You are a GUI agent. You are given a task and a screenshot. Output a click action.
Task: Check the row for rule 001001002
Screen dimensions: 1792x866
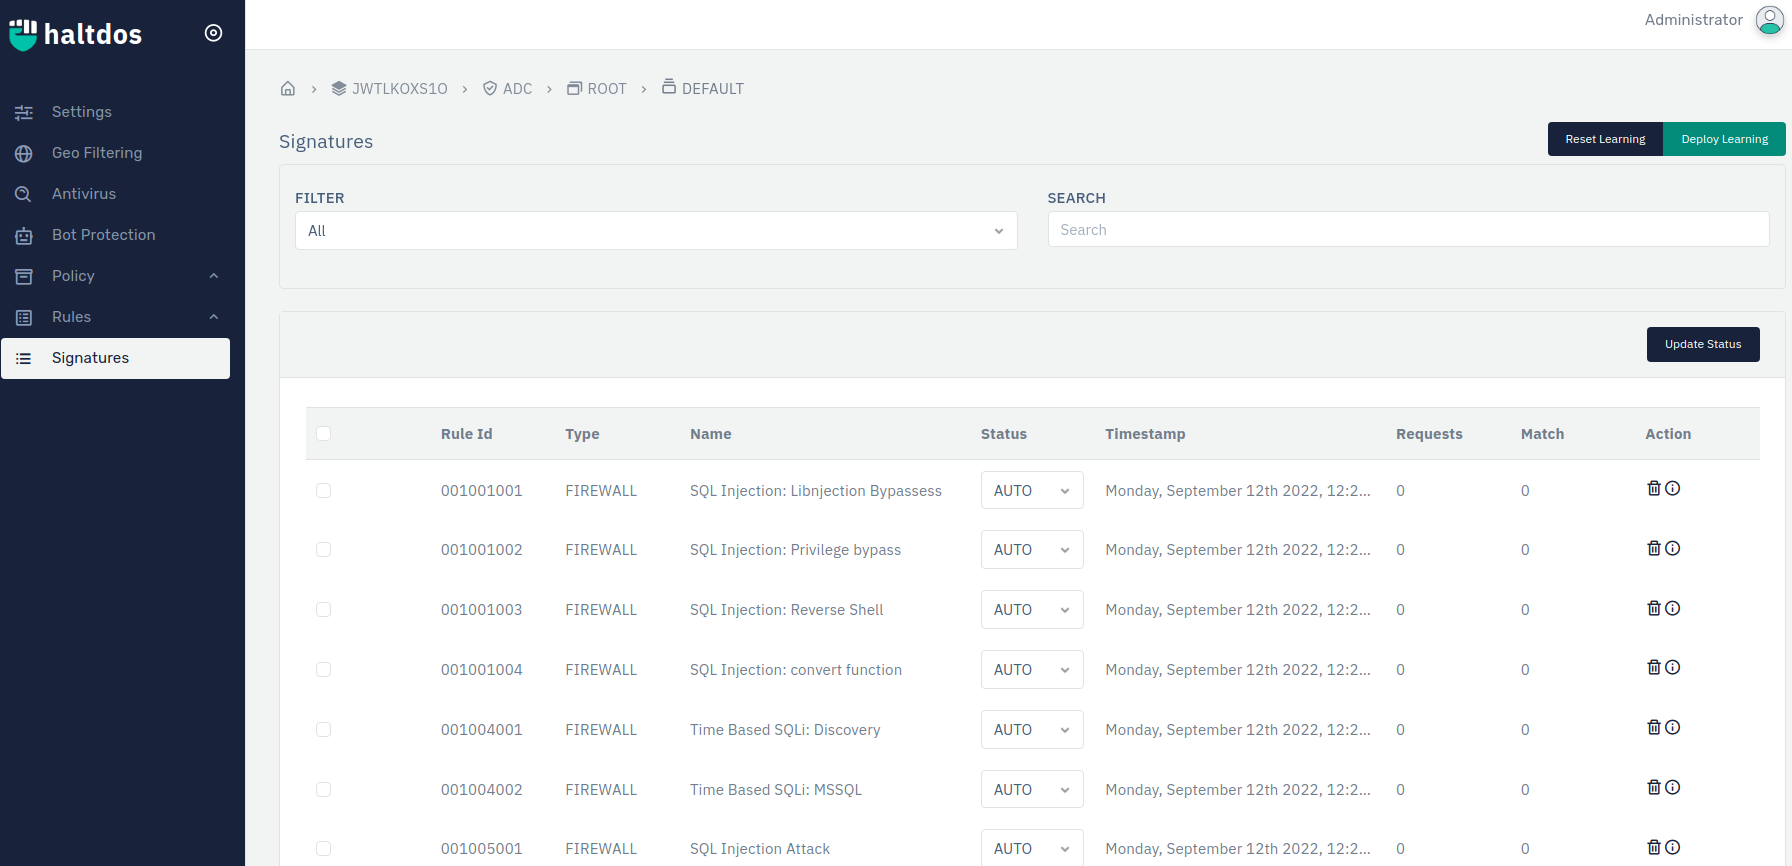pos(323,549)
